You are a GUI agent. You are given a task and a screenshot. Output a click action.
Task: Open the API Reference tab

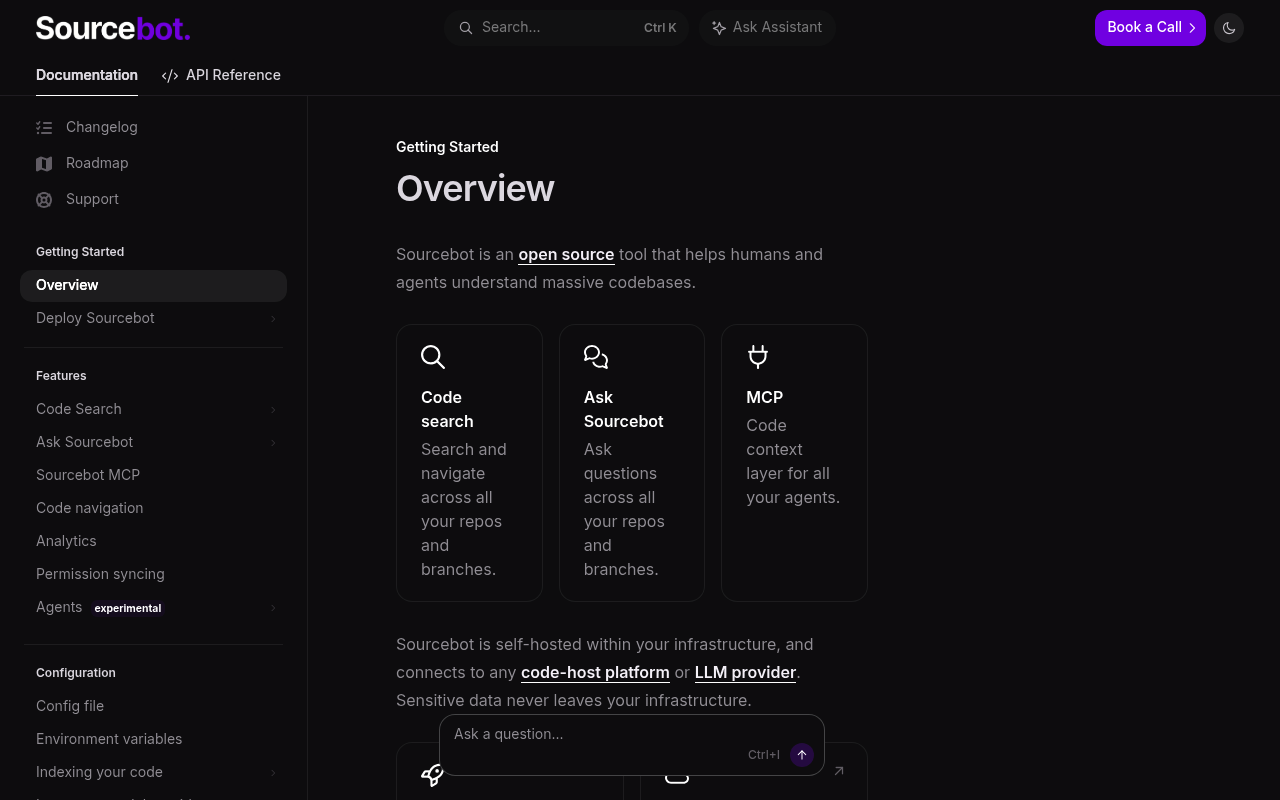221,75
